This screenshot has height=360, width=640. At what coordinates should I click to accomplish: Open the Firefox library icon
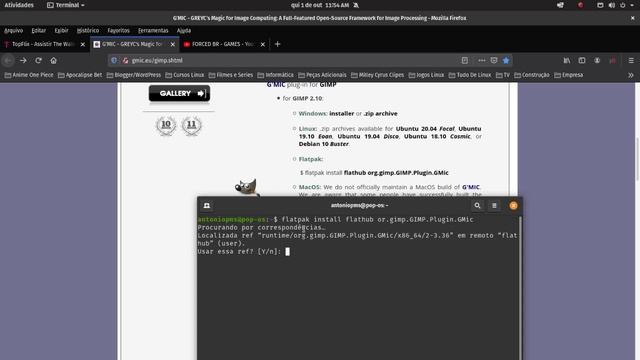[567, 60]
